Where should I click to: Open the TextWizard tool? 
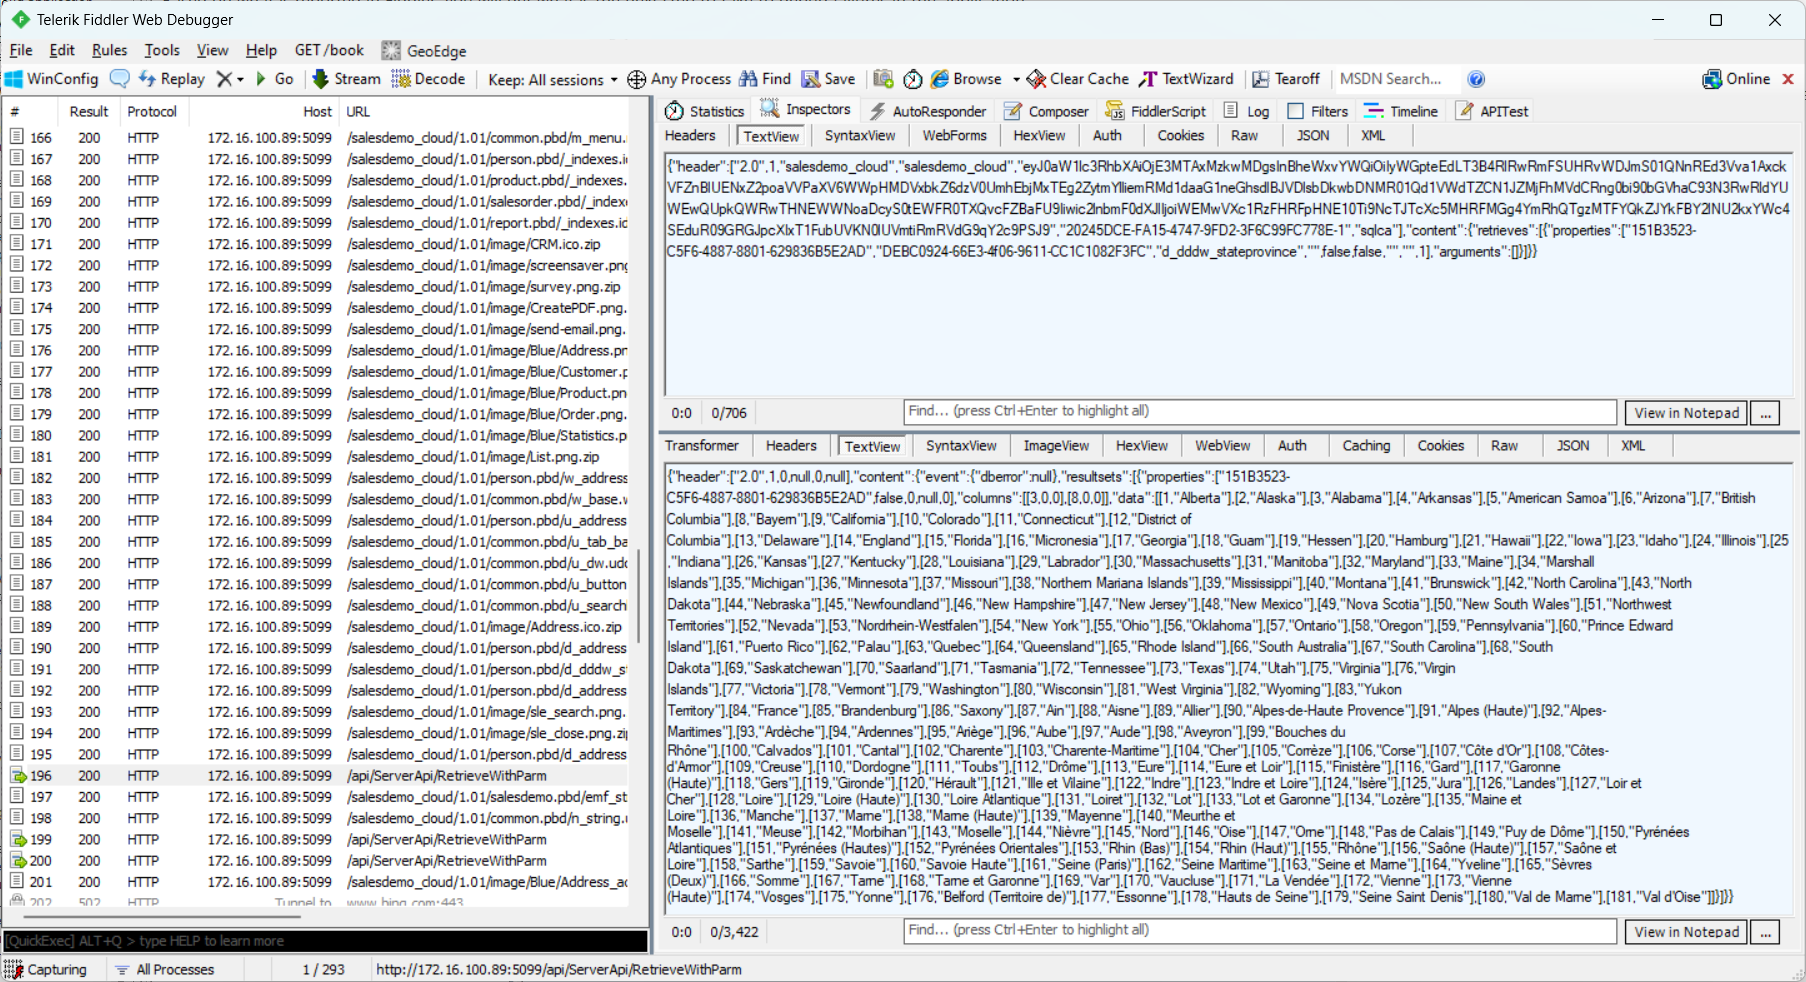(x=1186, y=79)
